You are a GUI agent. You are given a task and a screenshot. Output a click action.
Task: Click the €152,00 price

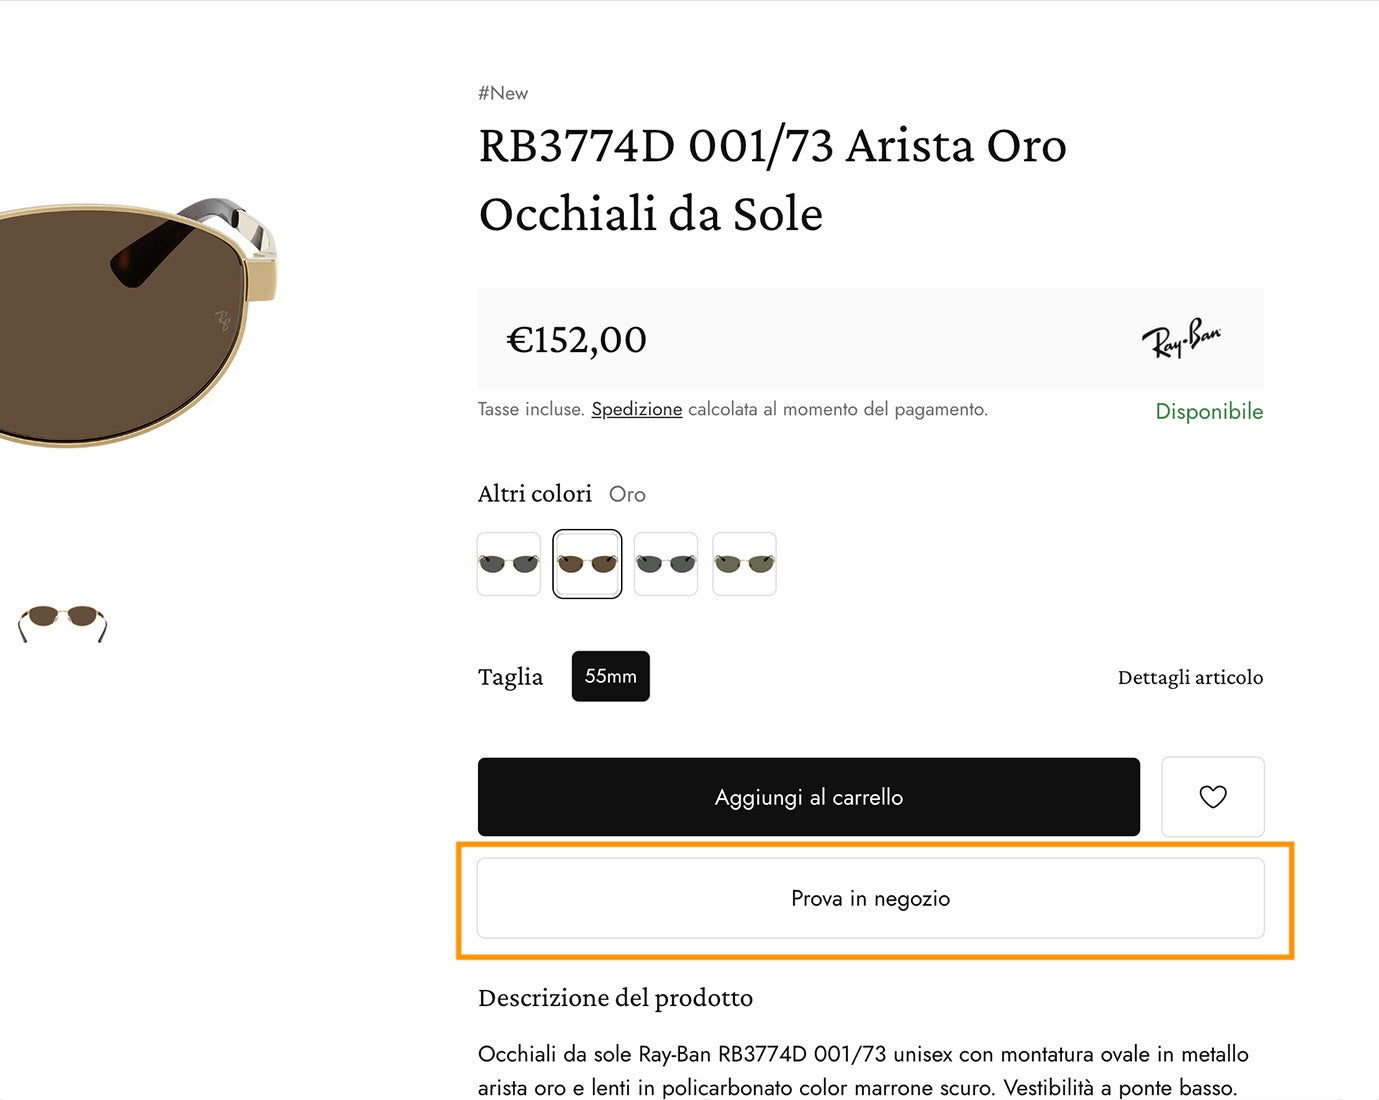click(x=577, y=339)
